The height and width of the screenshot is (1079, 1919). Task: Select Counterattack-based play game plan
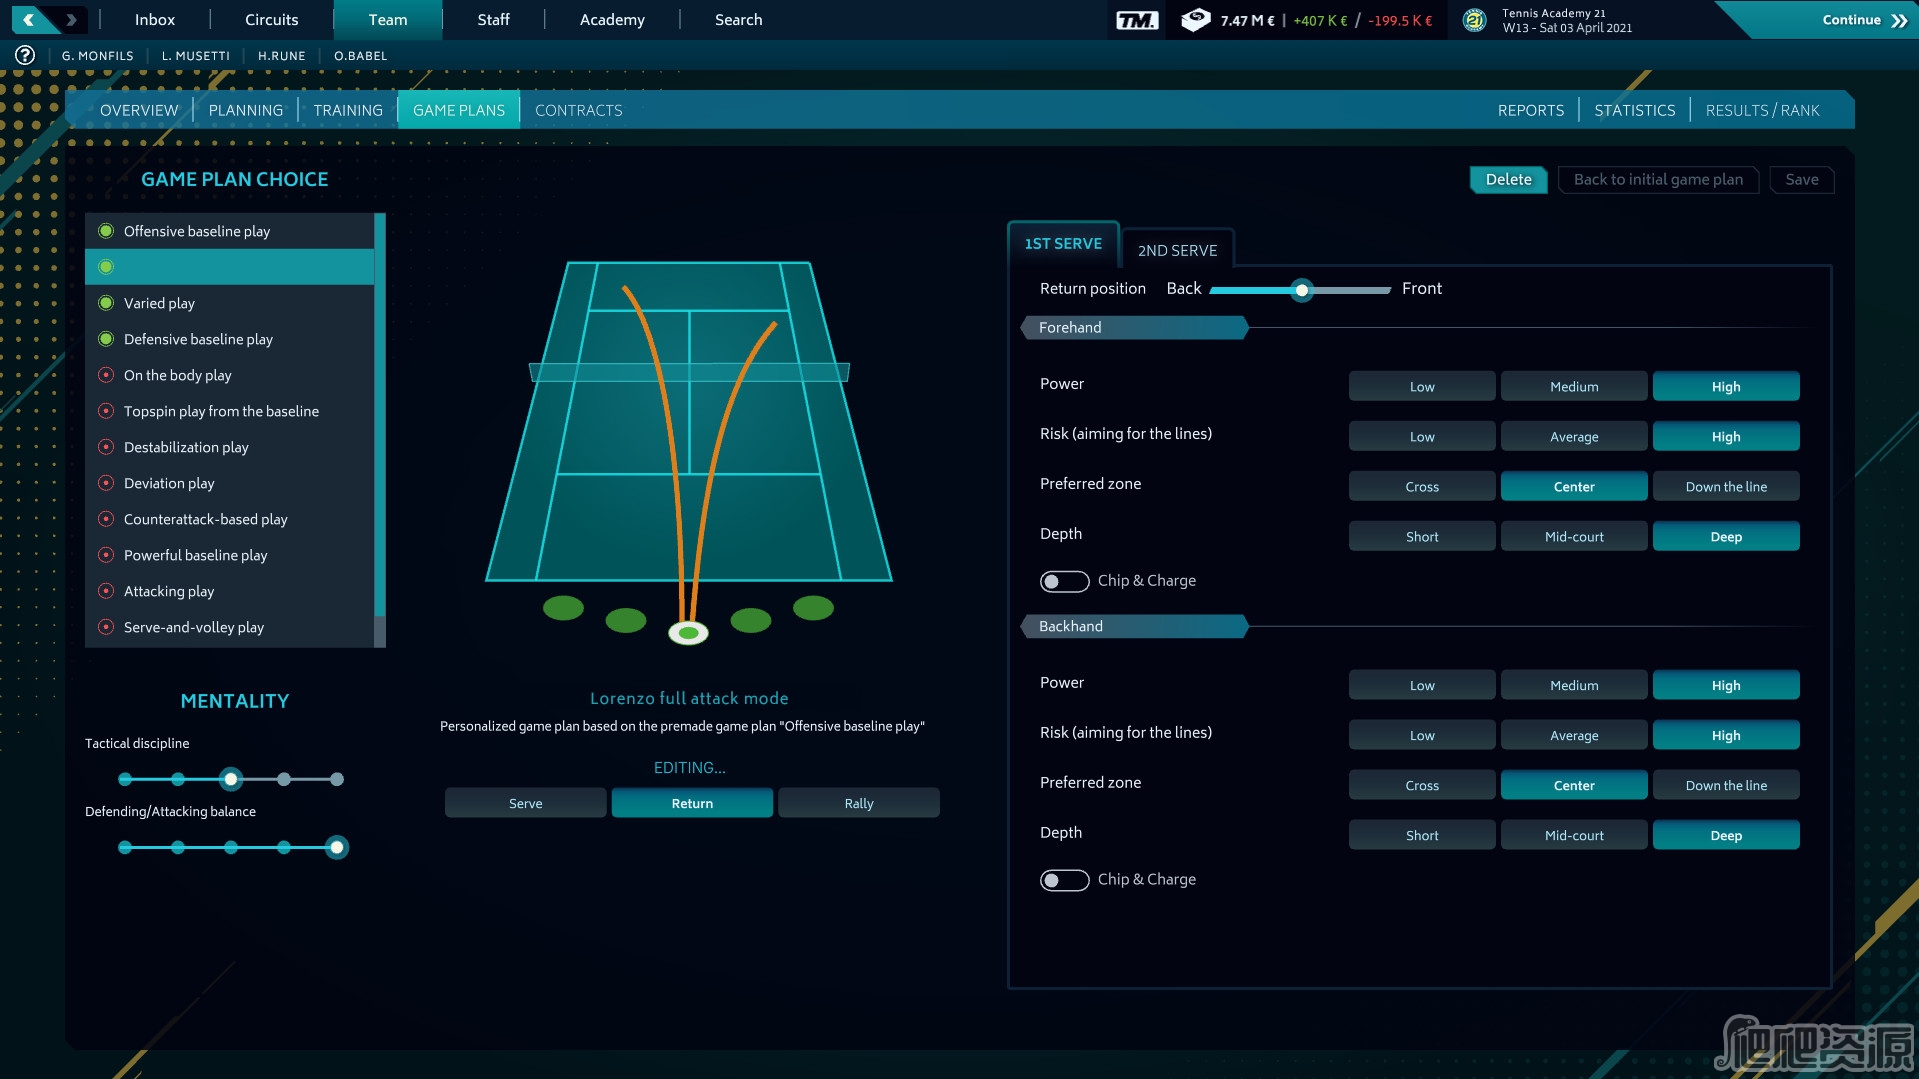[230, 519]
